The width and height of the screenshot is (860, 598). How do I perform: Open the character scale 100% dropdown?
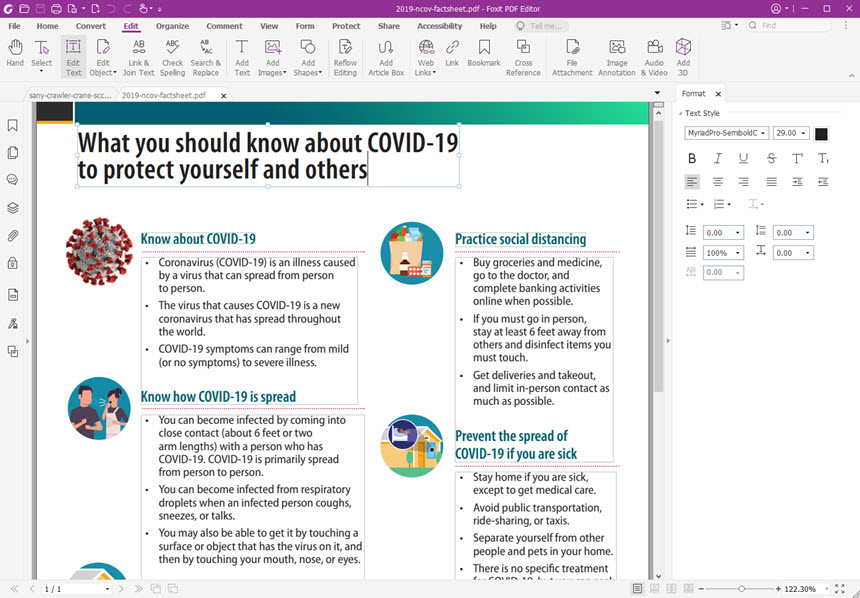click(738, 253)
